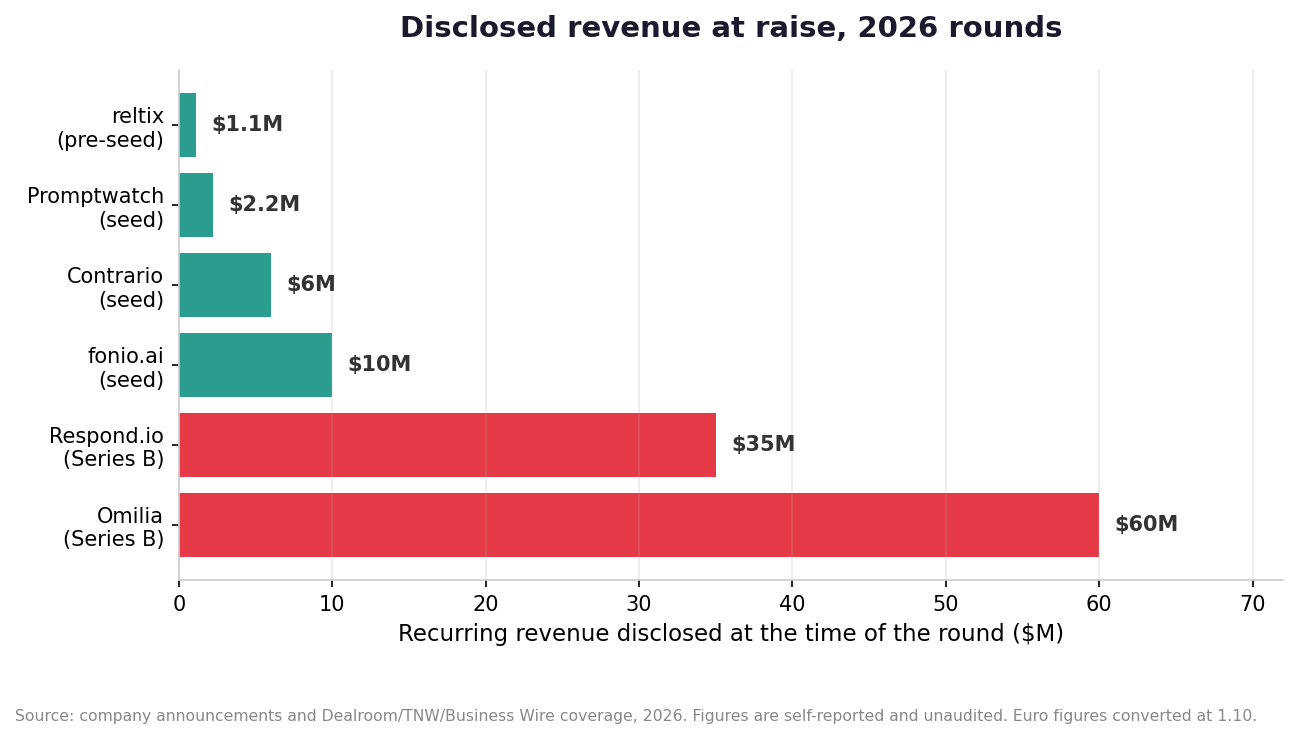Image resolution: width=1298 pixels, height=739 pixels.
Task: Click the '$60M' value label
Action: pyautogui.click(x=1146, y=525)
